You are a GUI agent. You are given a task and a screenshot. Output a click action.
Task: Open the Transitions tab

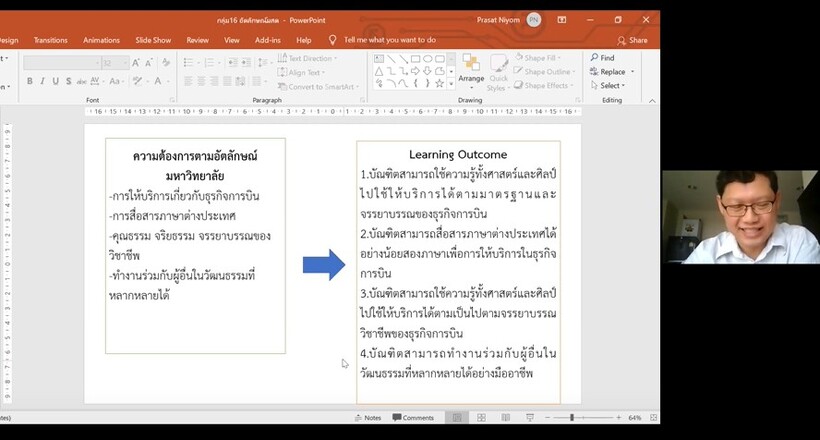pos(51,40)
